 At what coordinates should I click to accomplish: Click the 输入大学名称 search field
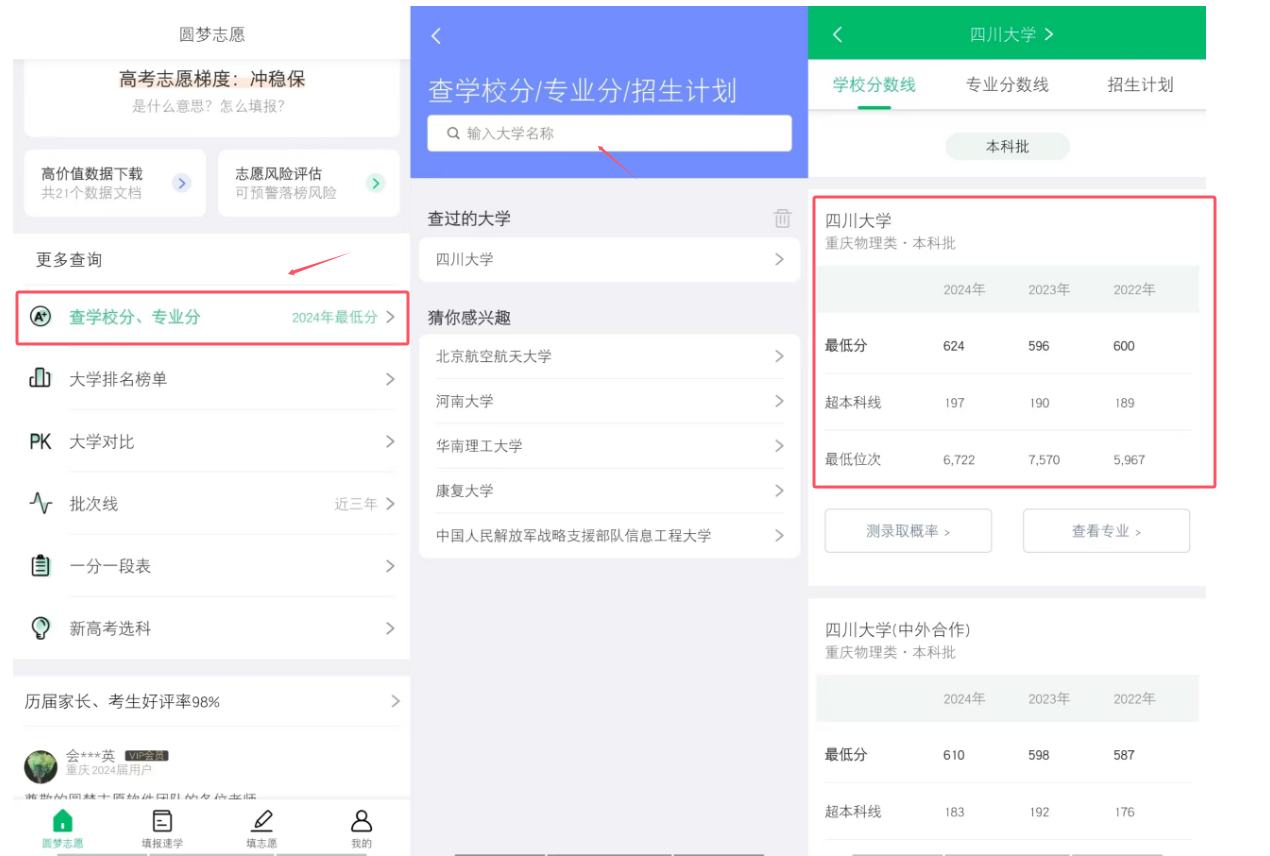609,133
